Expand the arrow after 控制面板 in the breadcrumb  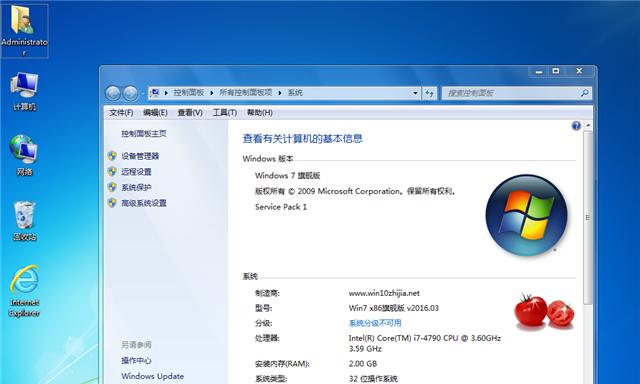[211, 93]
